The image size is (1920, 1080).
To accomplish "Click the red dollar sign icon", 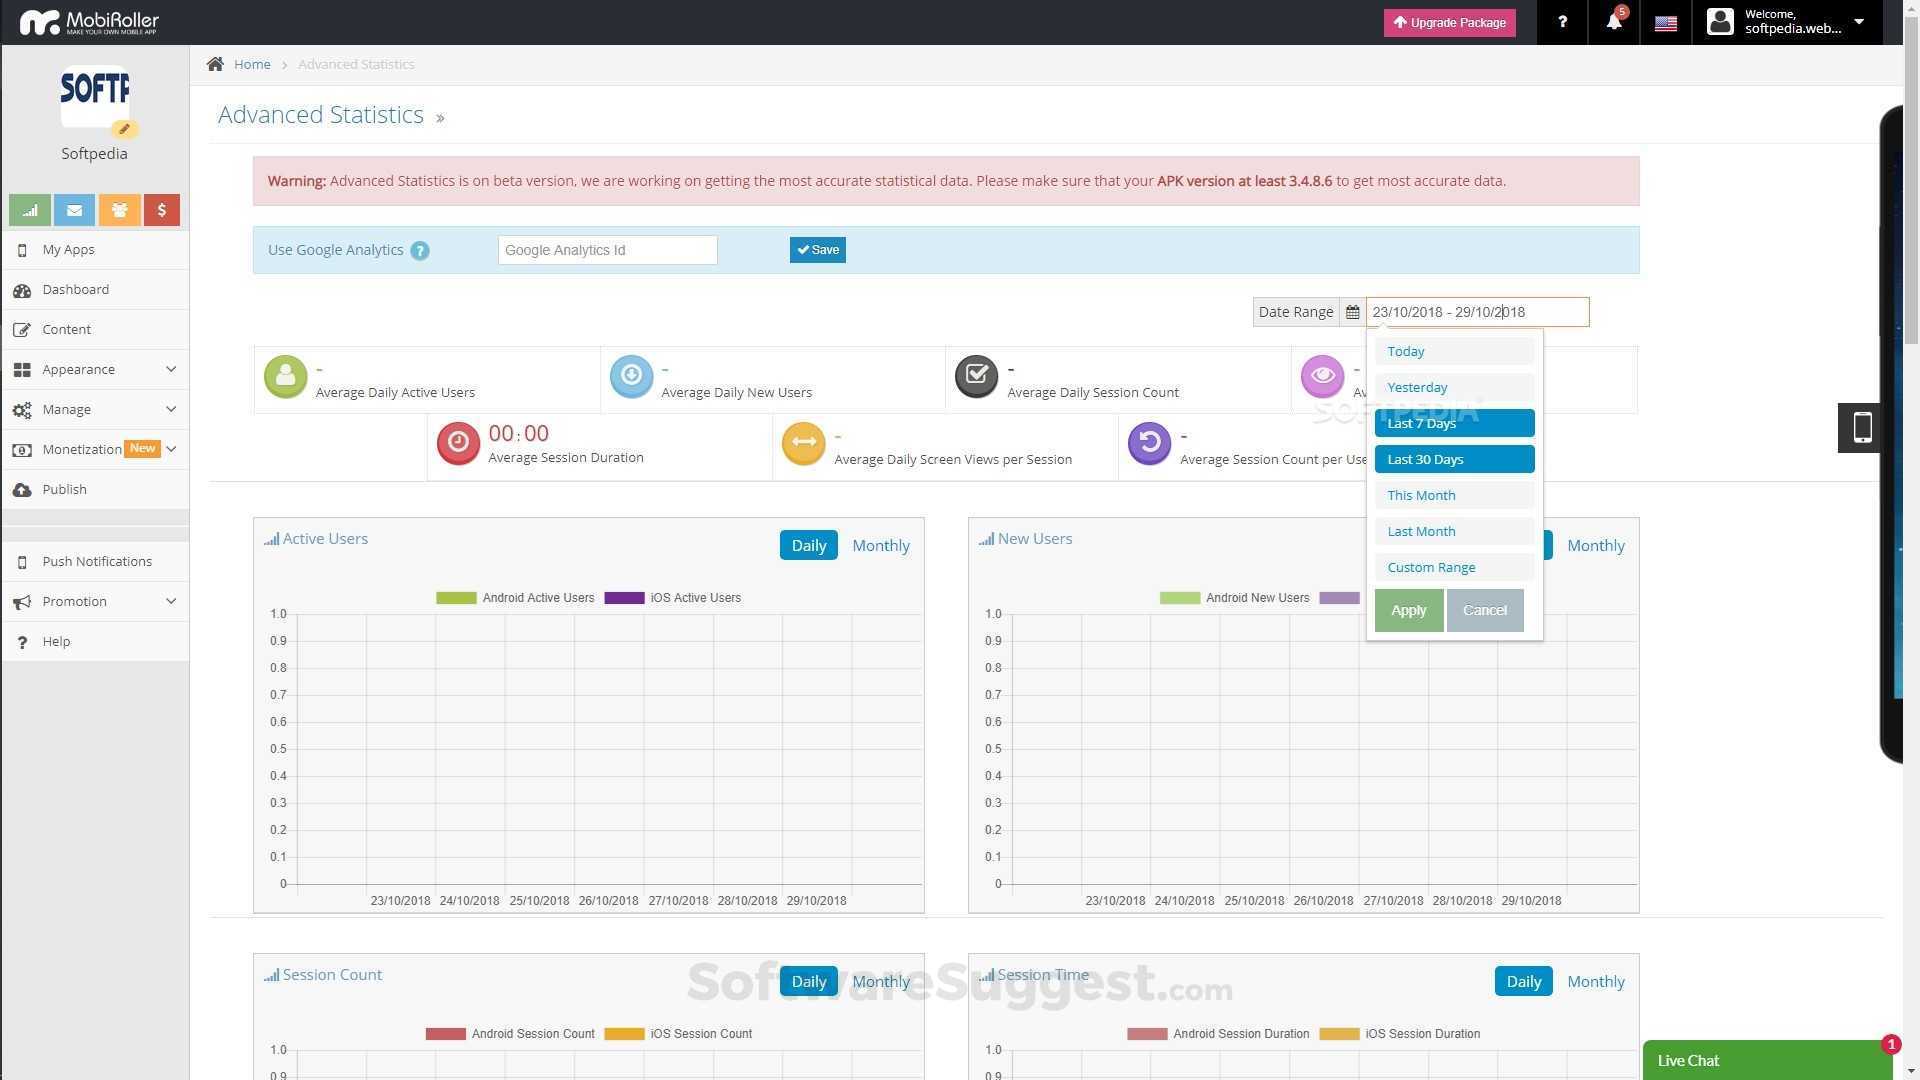I will click(x=161, y=210).
